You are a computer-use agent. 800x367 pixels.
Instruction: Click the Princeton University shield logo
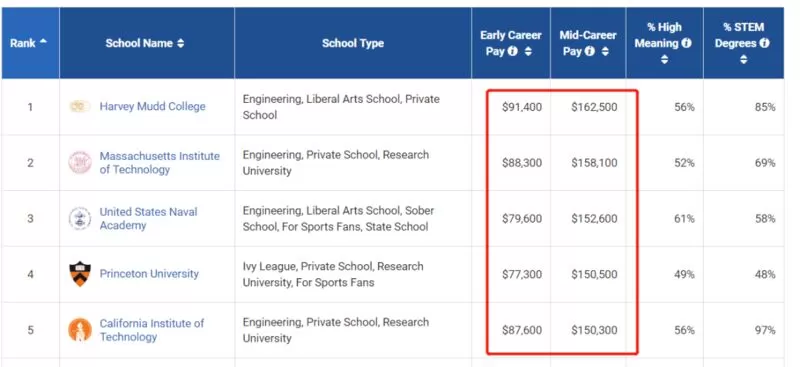coord(80,274)
